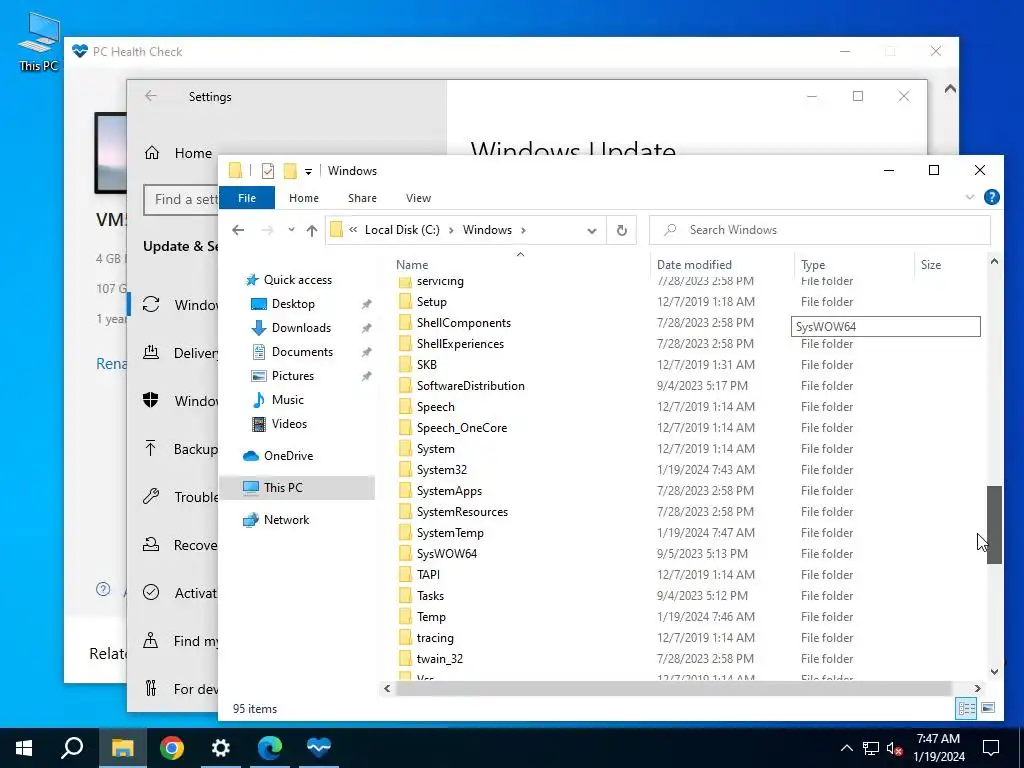Screen dimensions: 1024x768
Task: Click the New folder quick access toolbar icon
Action: 290,171
